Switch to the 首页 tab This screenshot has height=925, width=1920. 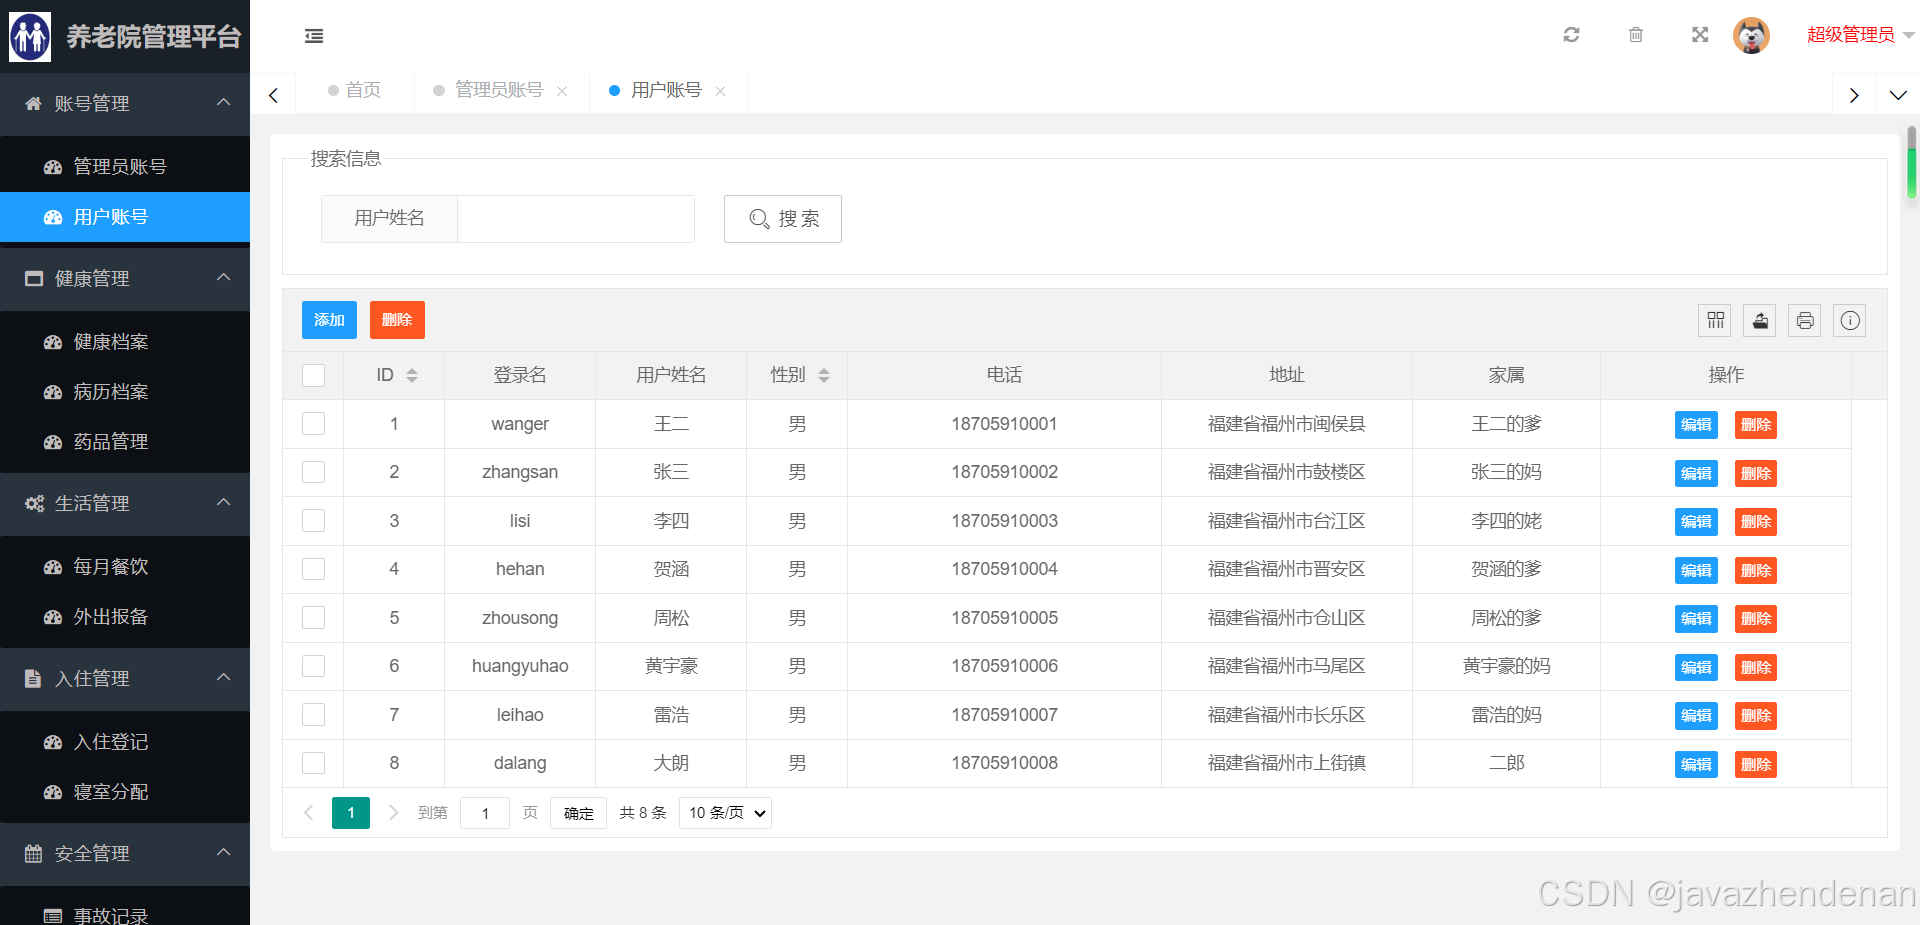(x=355, y=91)
